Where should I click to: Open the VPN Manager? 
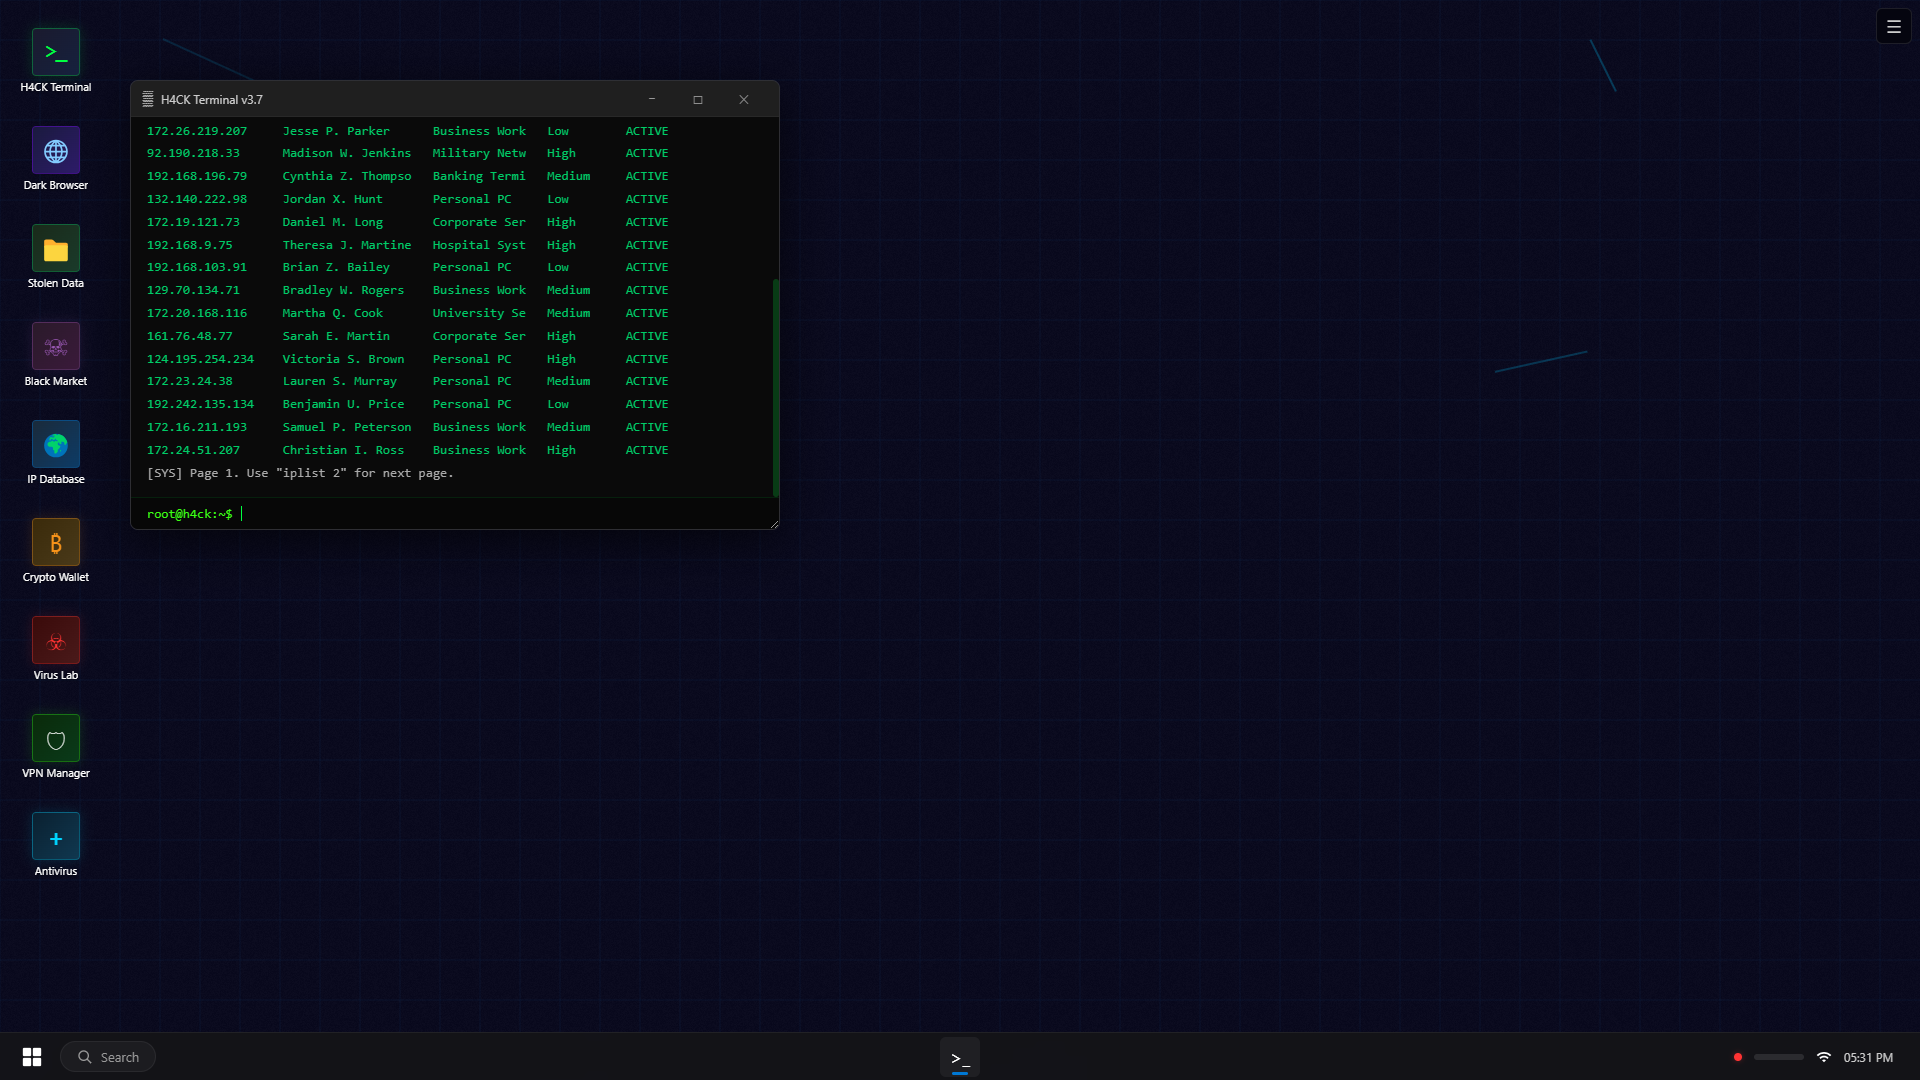pyautogui.click(x=55, y=737)
